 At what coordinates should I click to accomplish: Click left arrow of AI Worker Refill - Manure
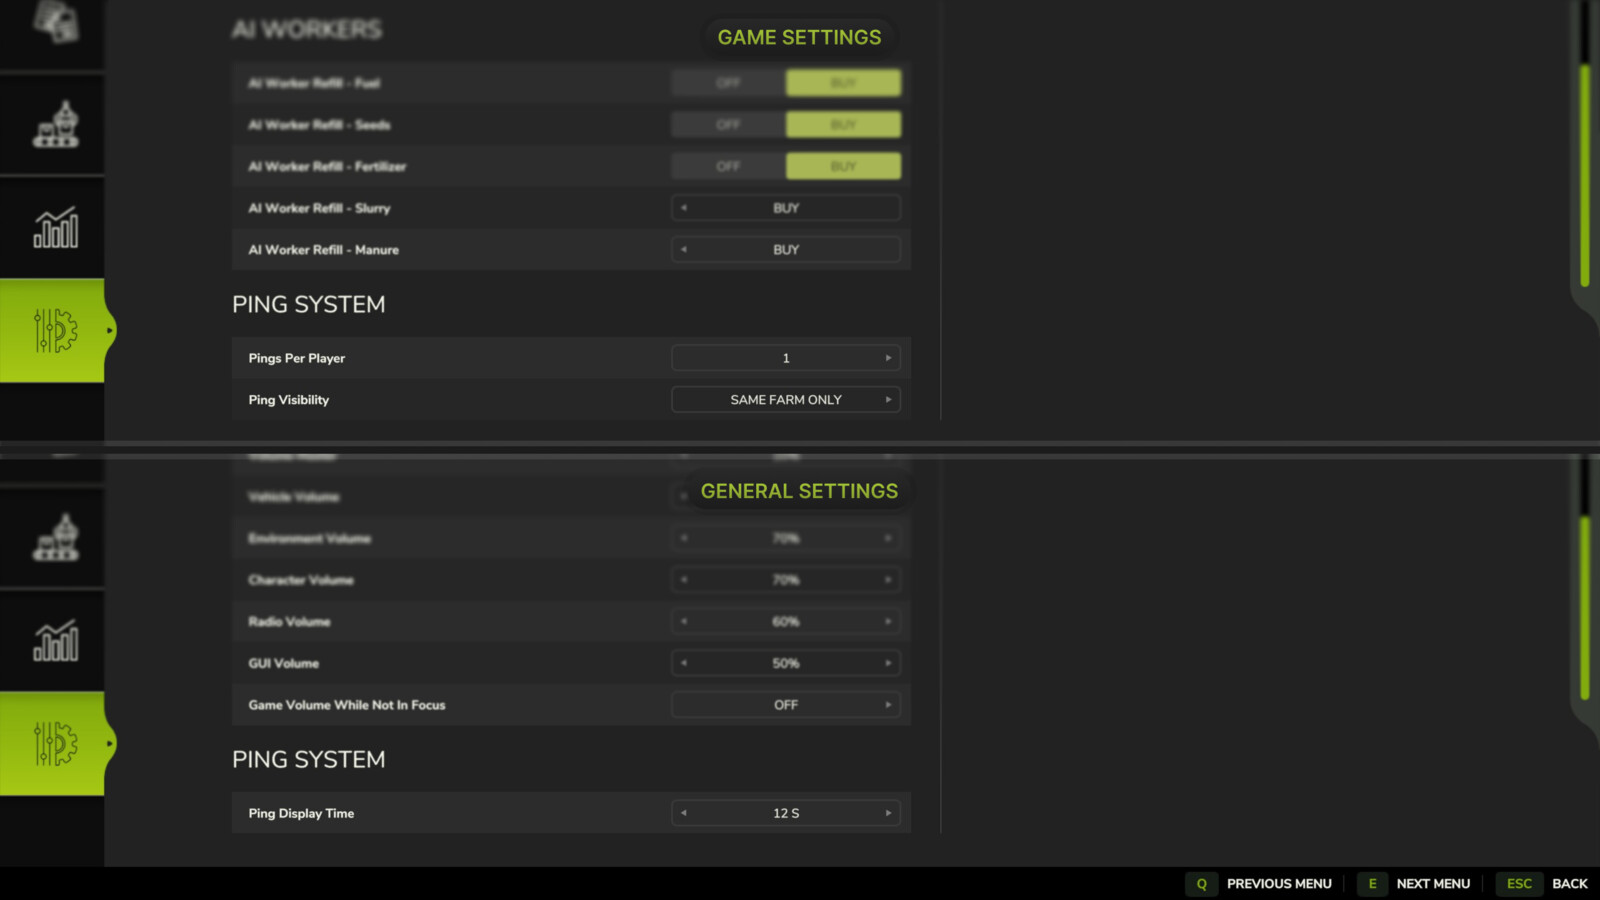(684, 250)
